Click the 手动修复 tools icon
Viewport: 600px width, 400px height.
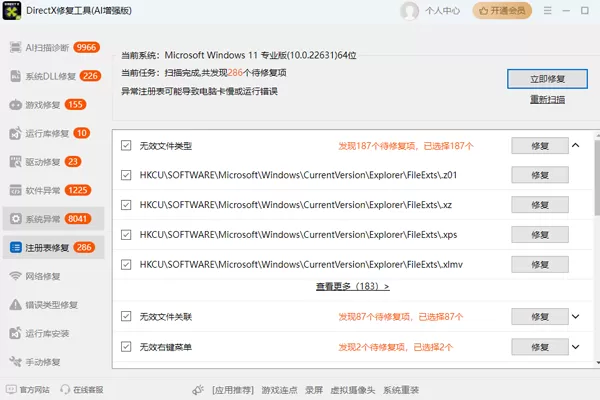pyautogui.click(x=15, y=362)
